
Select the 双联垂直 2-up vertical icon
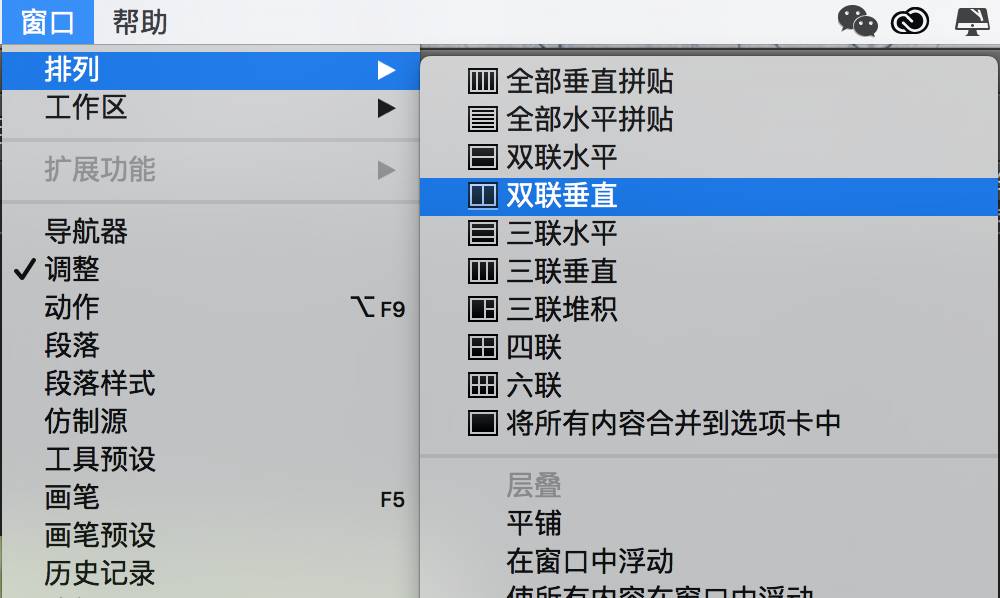tap(482, 196)
